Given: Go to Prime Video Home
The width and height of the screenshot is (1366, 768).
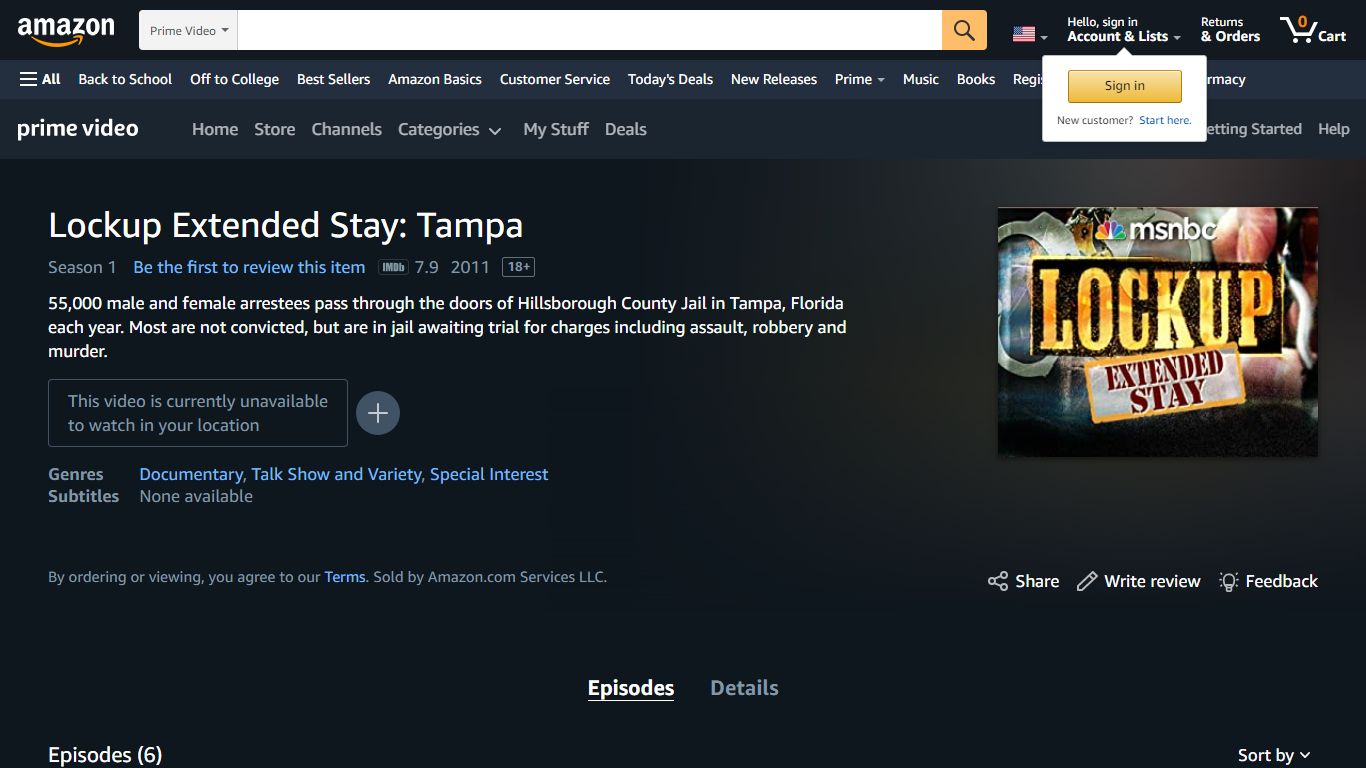Looking at the screenshot, I should (x=215, y=129).
